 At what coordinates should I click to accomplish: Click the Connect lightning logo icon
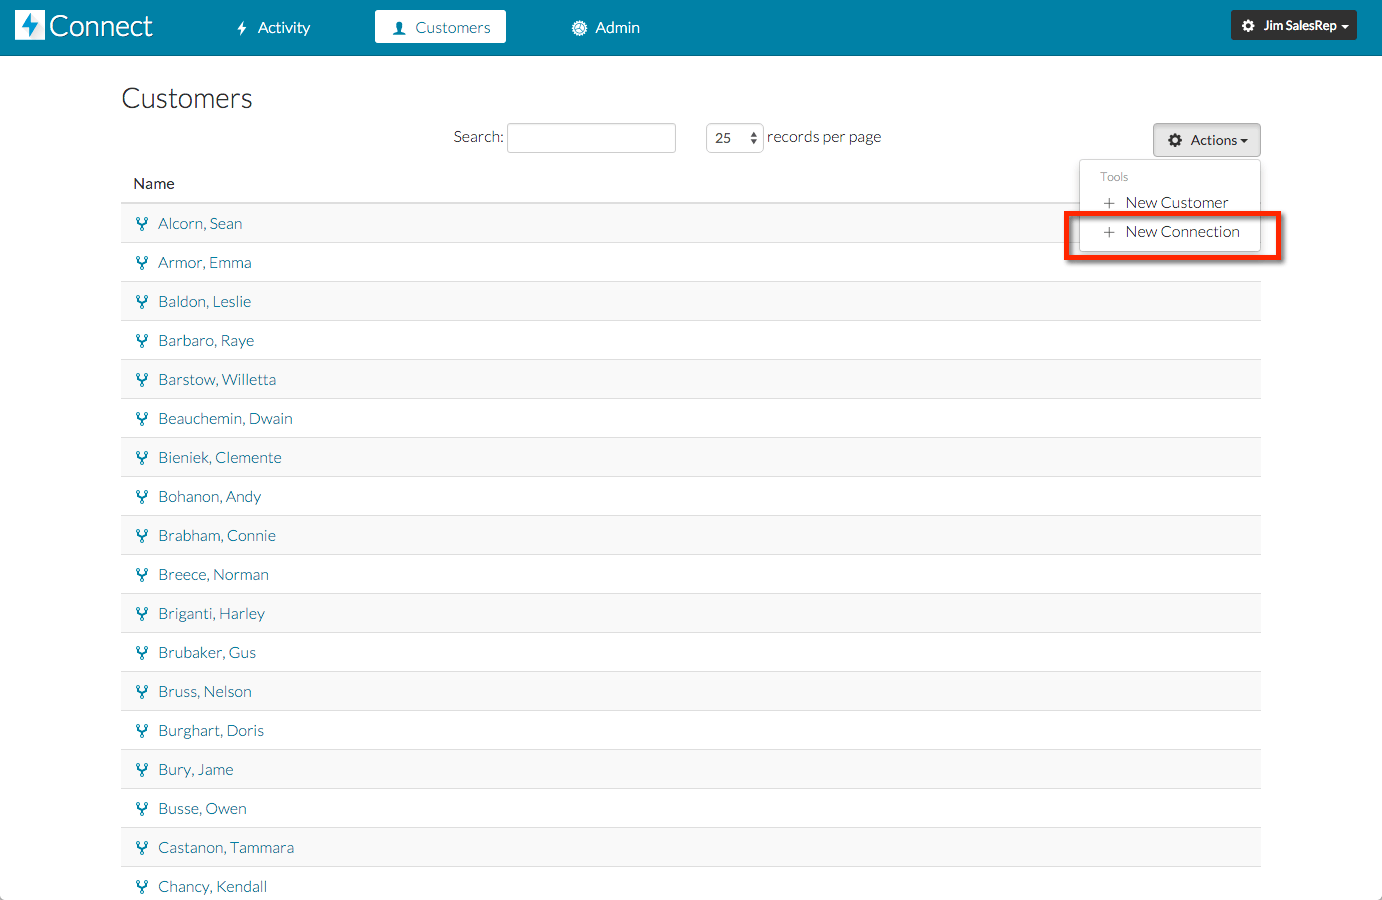tap(30, 25)
